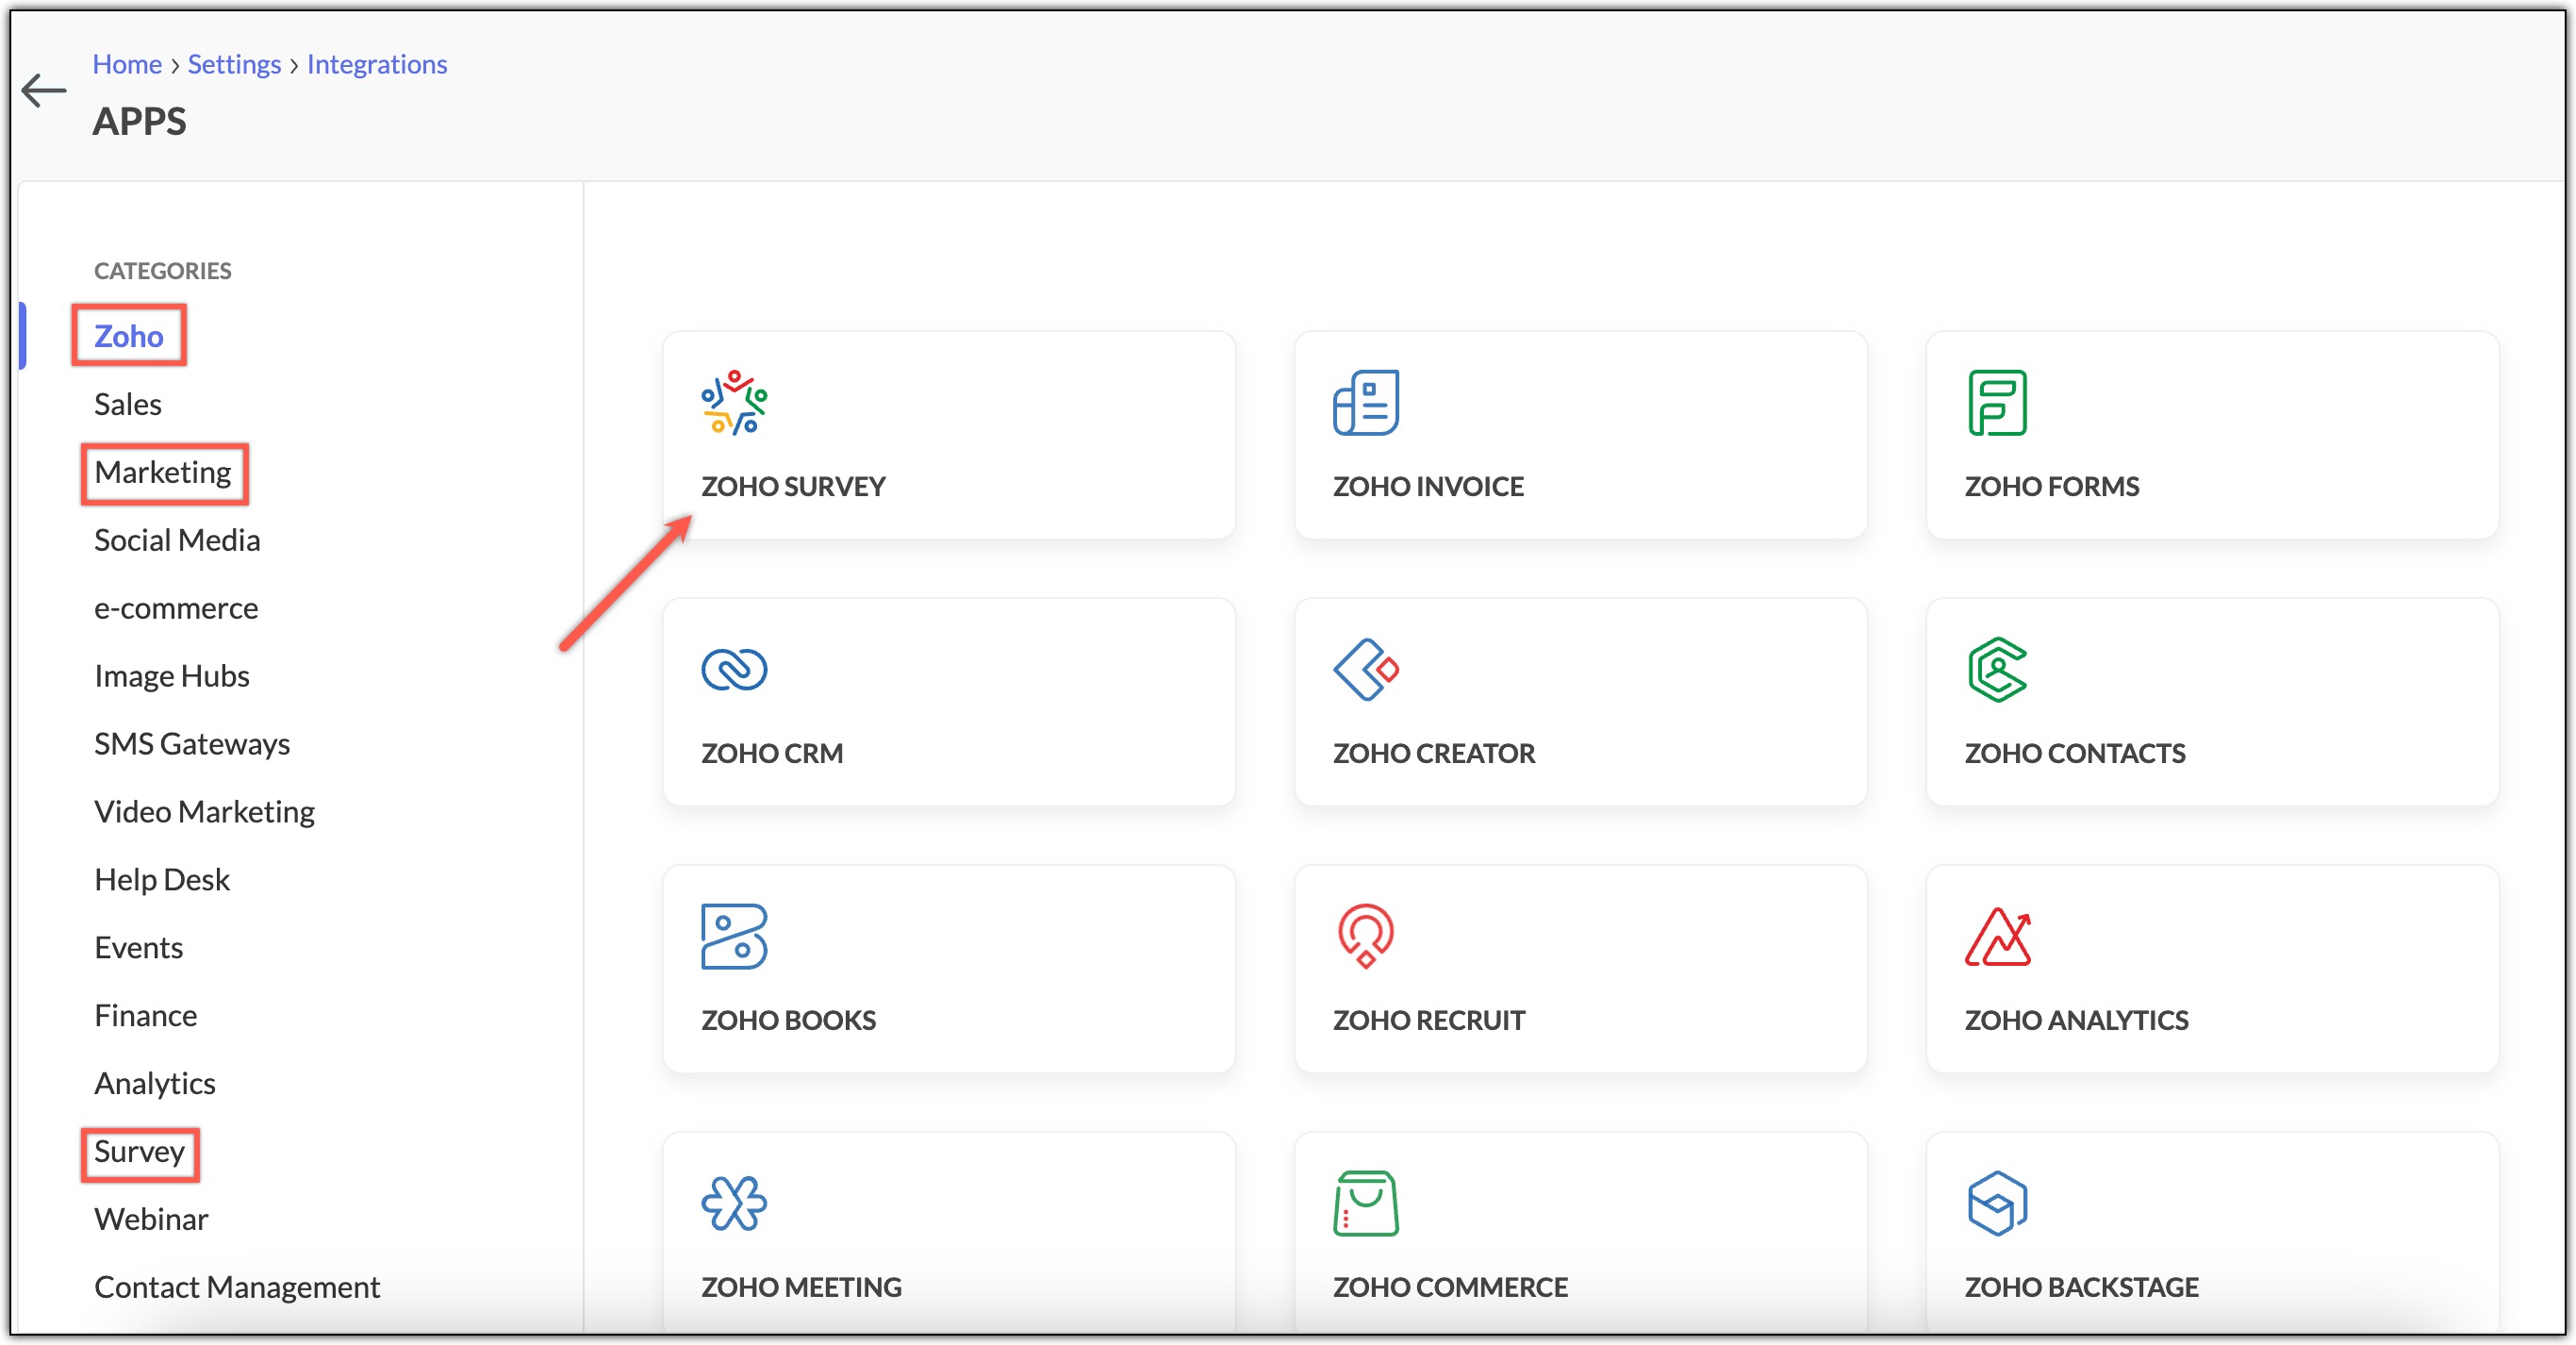Click the ZOHO INVOICE label

tap(1428, 486)
